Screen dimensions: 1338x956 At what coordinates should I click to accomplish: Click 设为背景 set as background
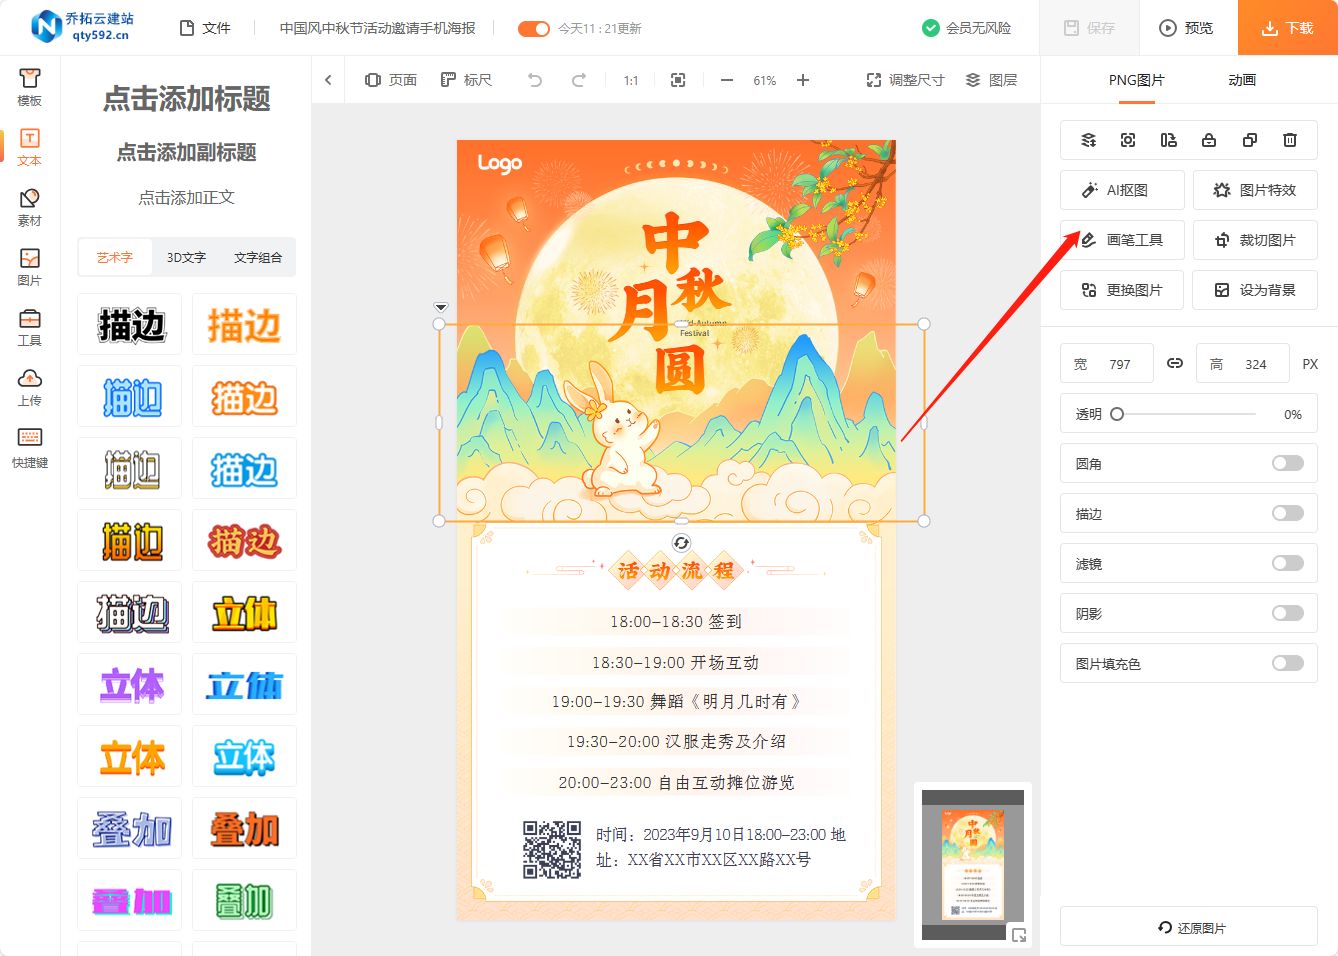coord(1255,290)
